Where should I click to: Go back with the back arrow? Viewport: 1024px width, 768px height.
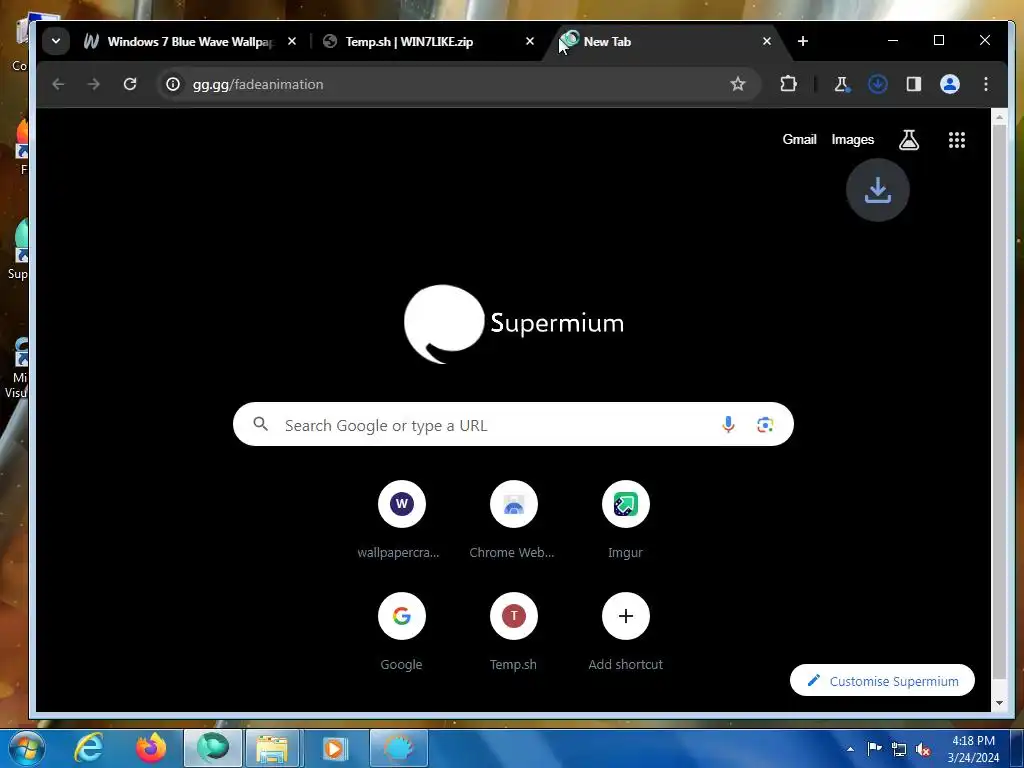(58, 84)
